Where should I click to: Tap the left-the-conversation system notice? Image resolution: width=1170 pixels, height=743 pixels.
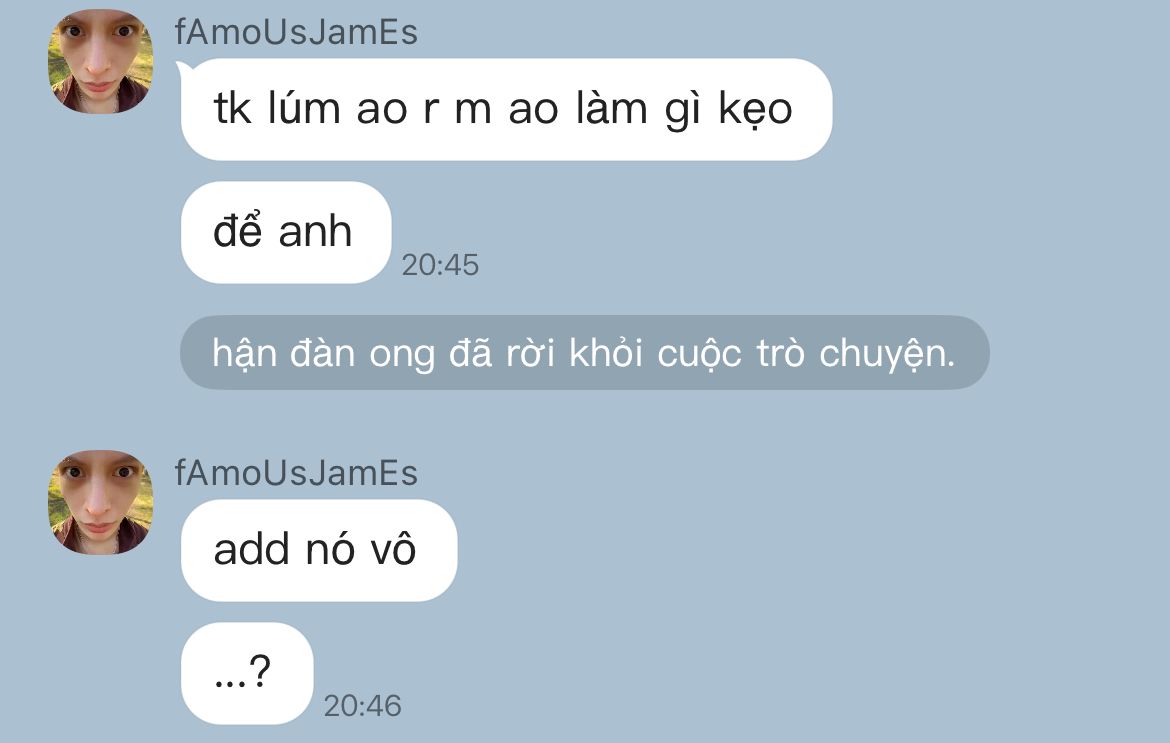pyautogui.click(x=584, y=352)
